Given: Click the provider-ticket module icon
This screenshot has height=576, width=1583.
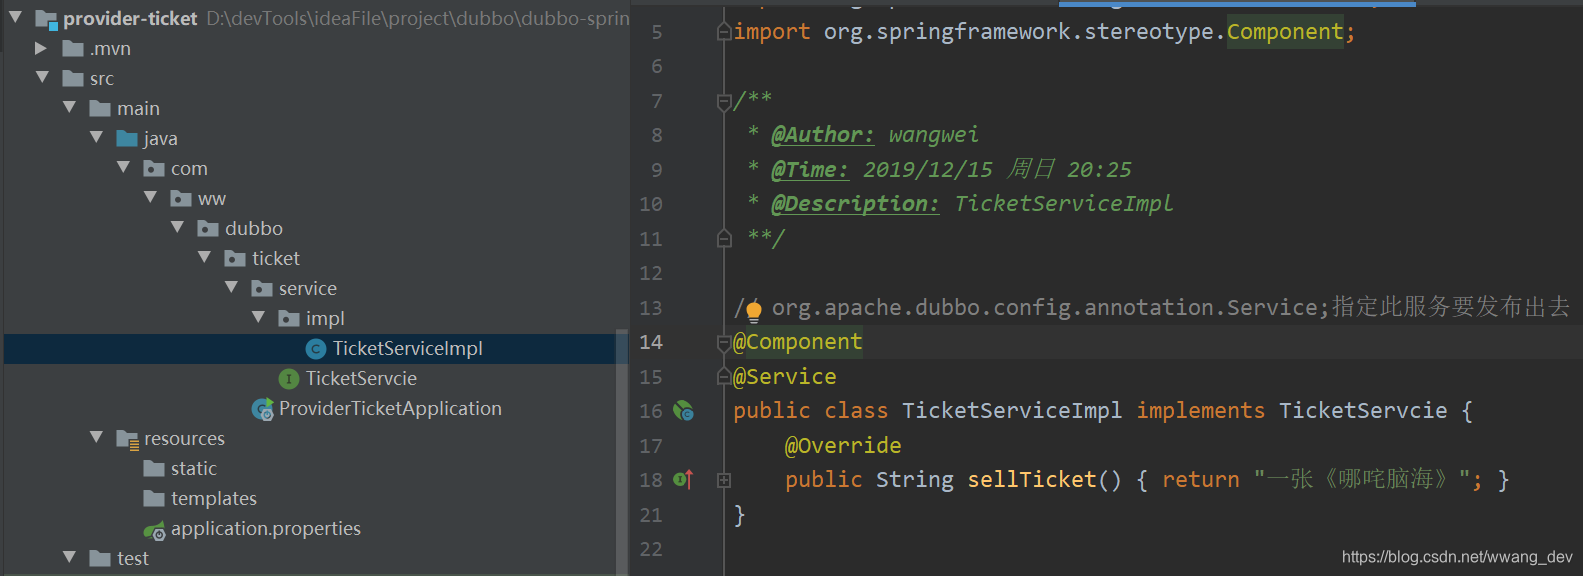Looking at the screenshot, I should [x=46, y=19].
